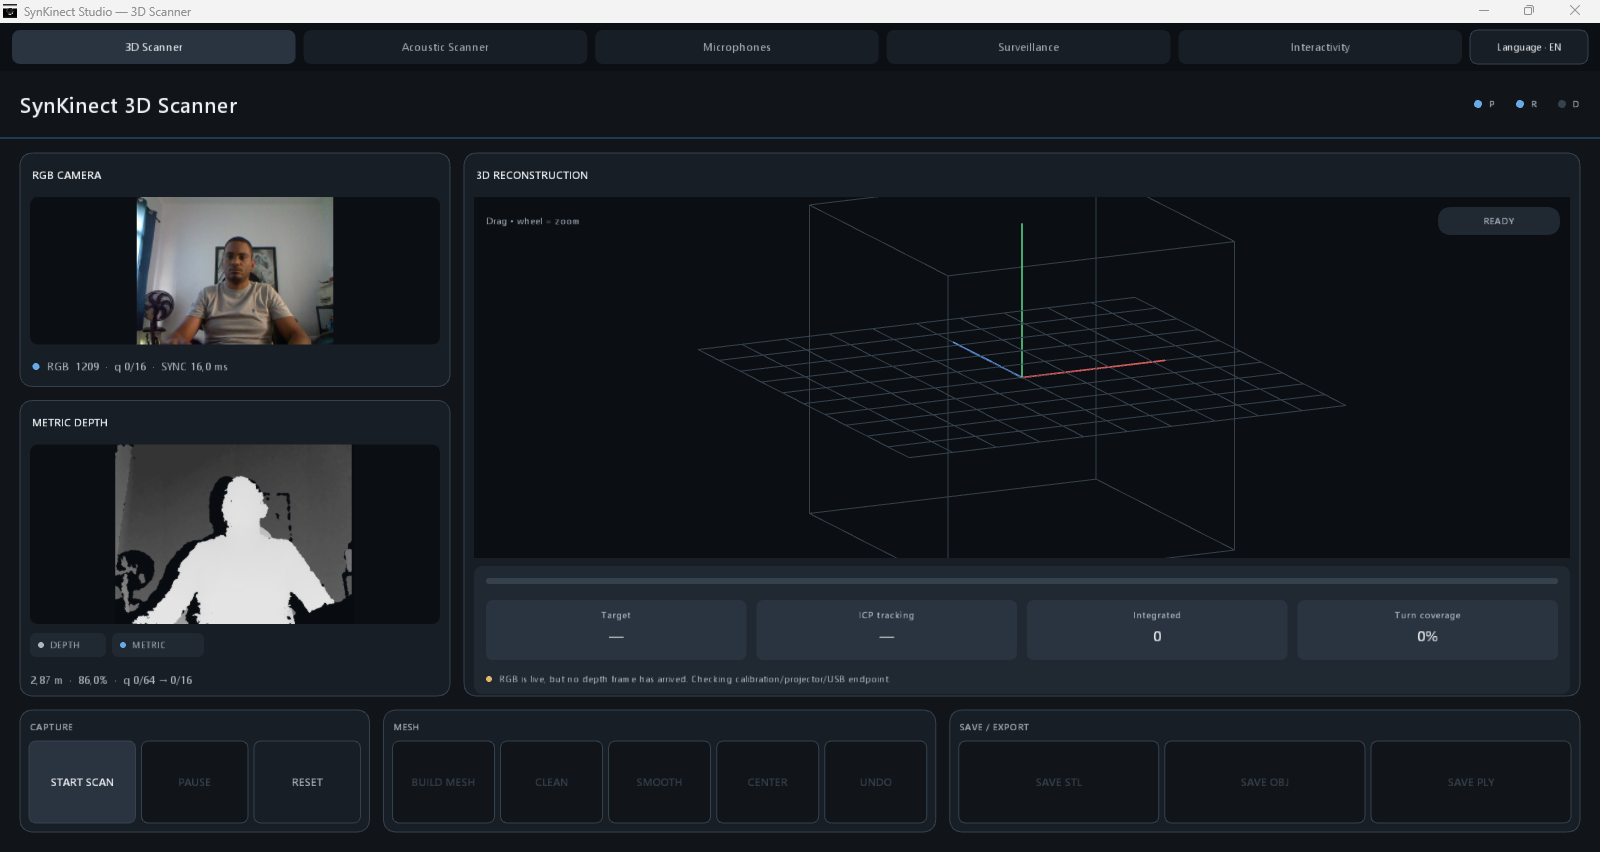This screenshot has height=852, width=1600.
Task: Click the metric depth preview image
Action: click(233, 534)
